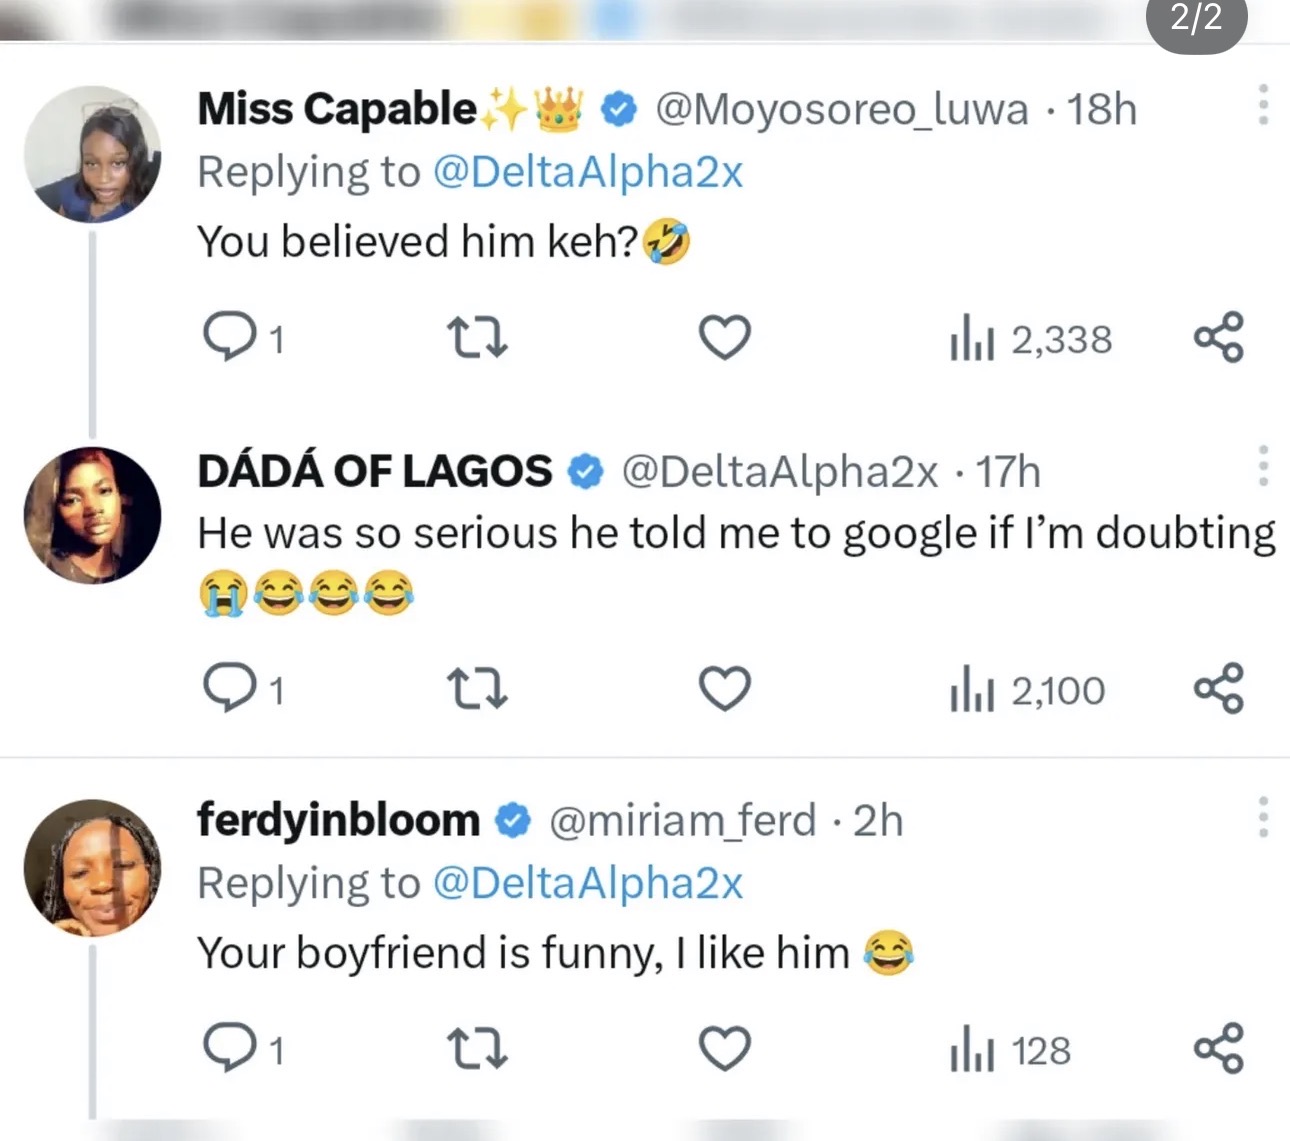View Miss Capable's profile via her username
1290x1141 pixels.
pos(841,109)
